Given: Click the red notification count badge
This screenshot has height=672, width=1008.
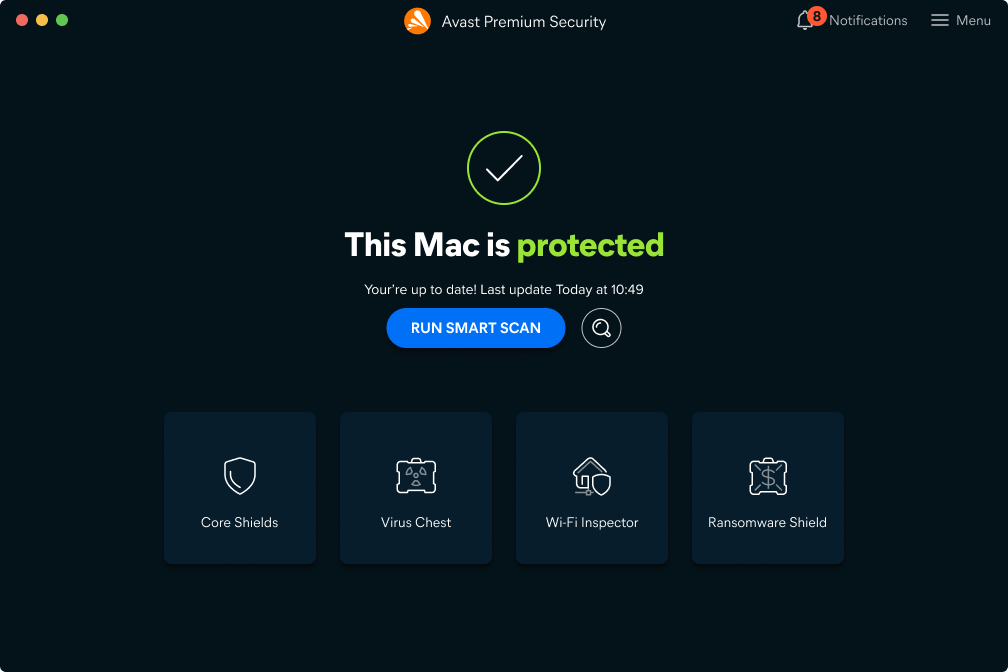Looking at the screenshot, I should pos(816,15).
